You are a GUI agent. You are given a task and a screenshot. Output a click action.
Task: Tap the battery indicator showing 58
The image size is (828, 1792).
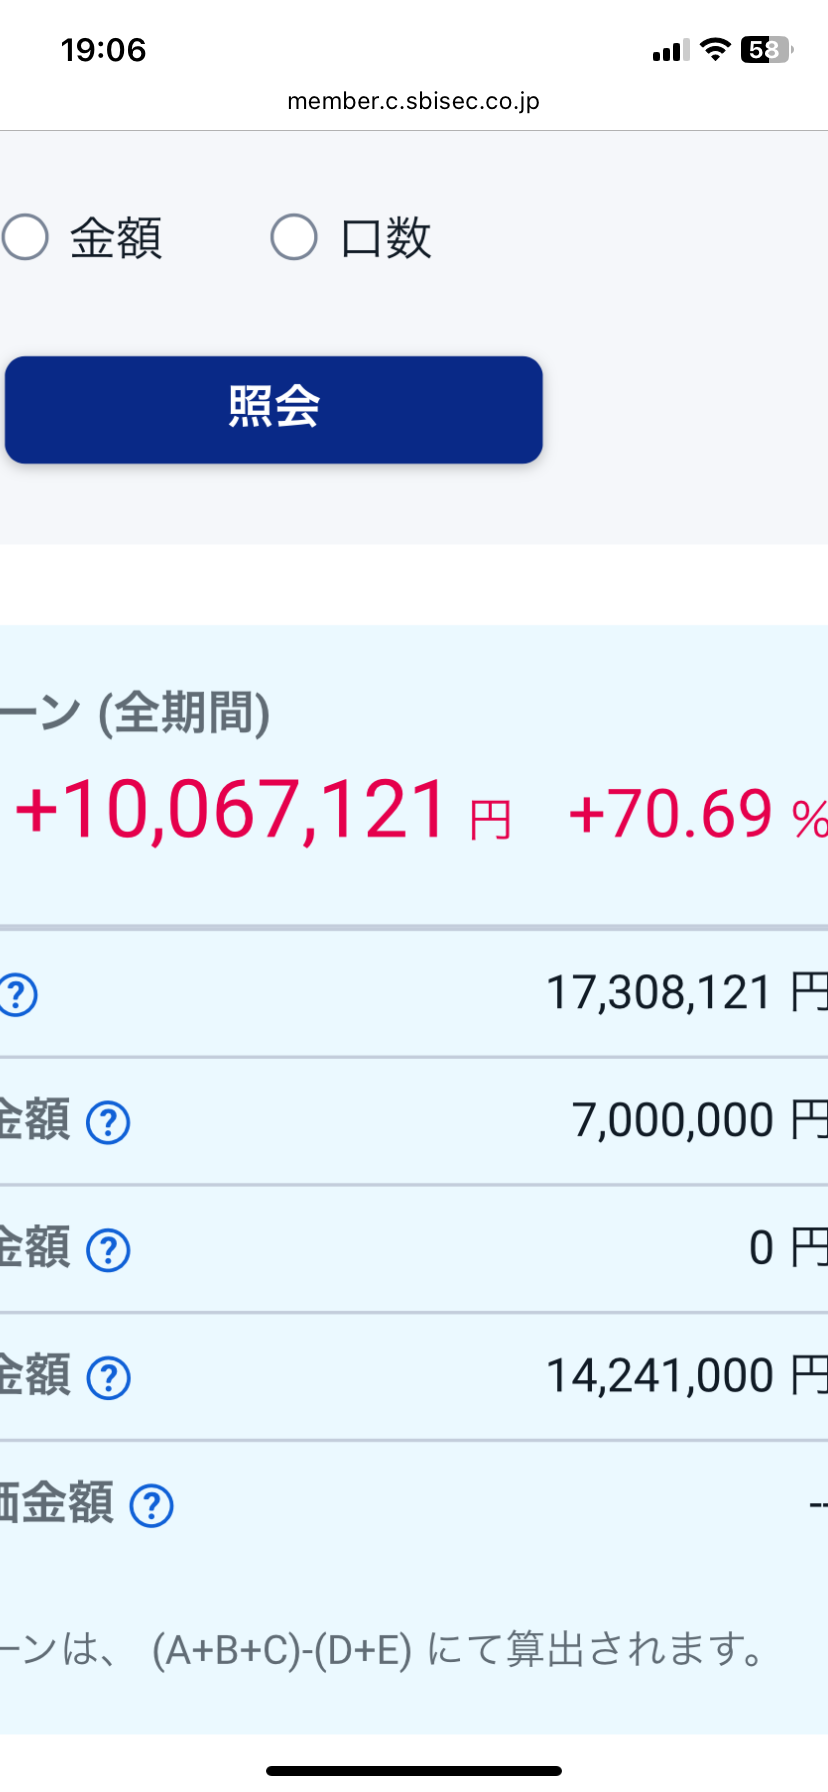(766, 49)
